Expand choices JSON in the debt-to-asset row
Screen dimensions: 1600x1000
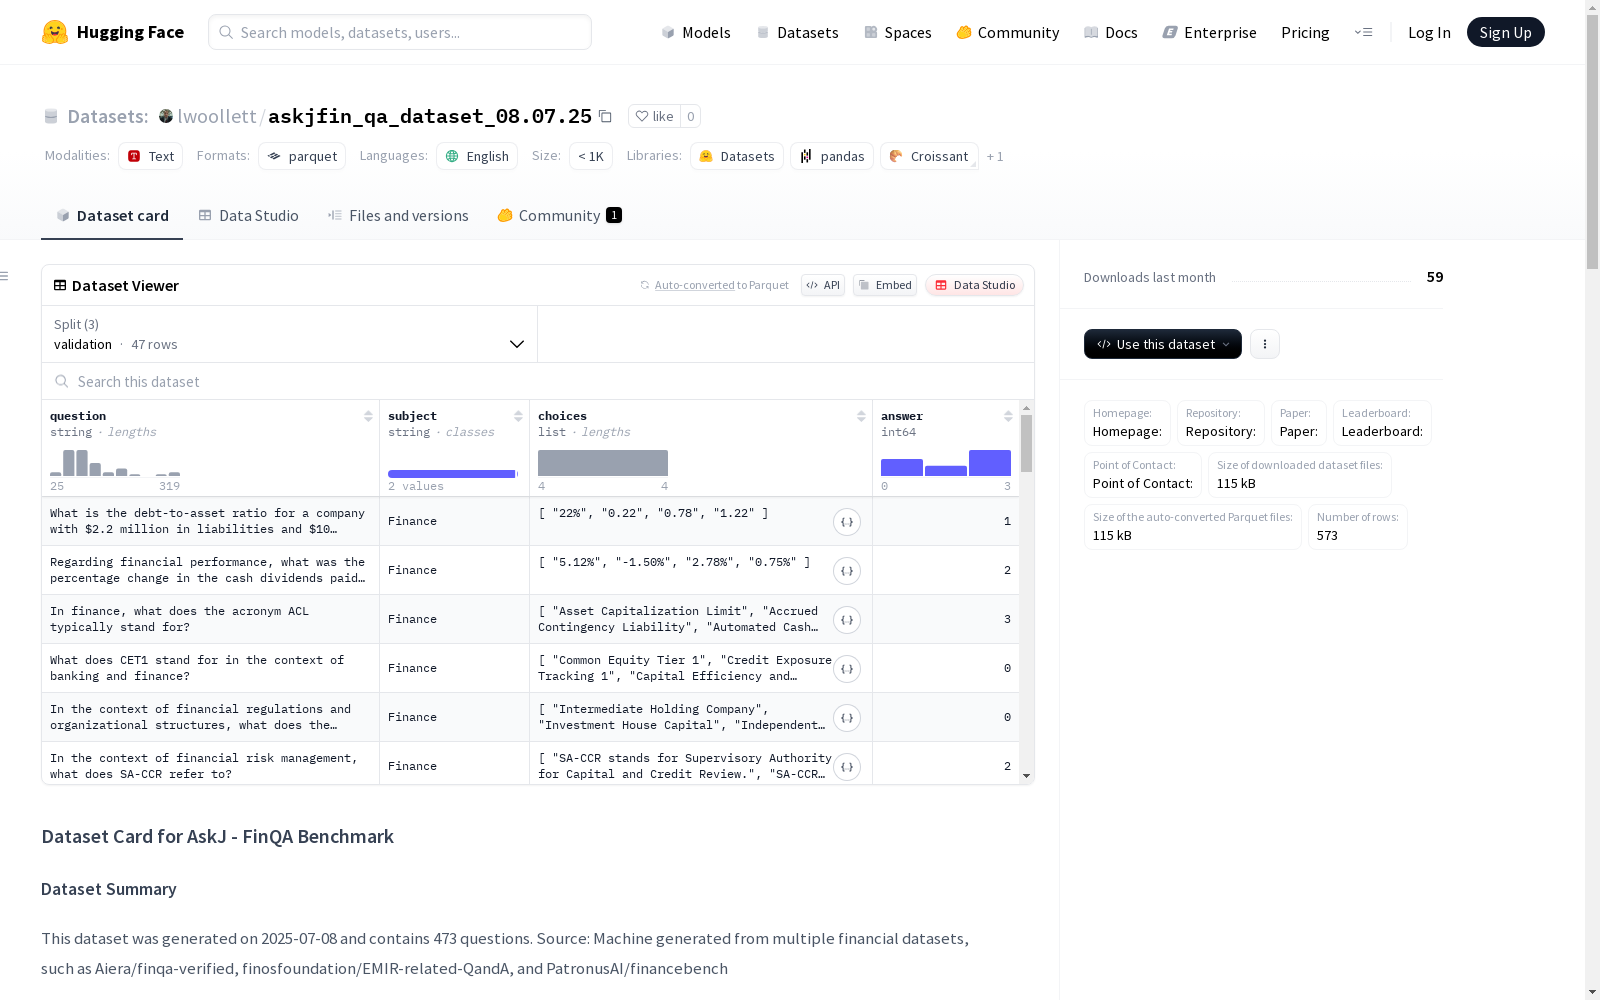point(847,522)
